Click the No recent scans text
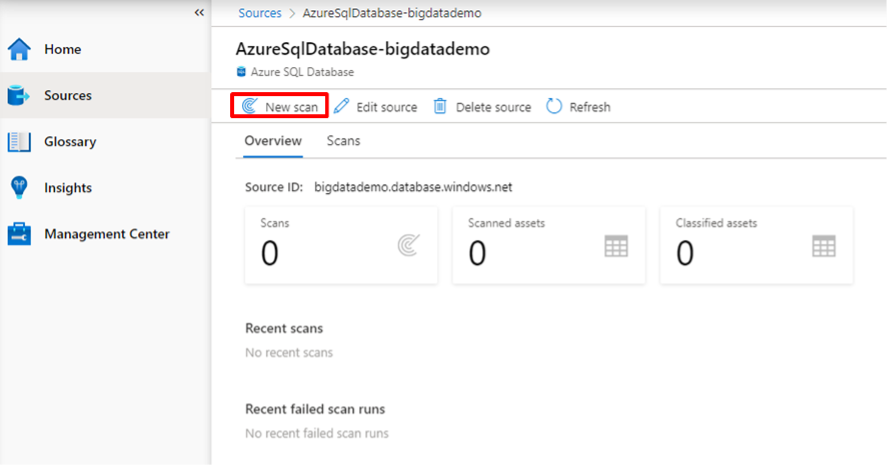 (289, 353)
